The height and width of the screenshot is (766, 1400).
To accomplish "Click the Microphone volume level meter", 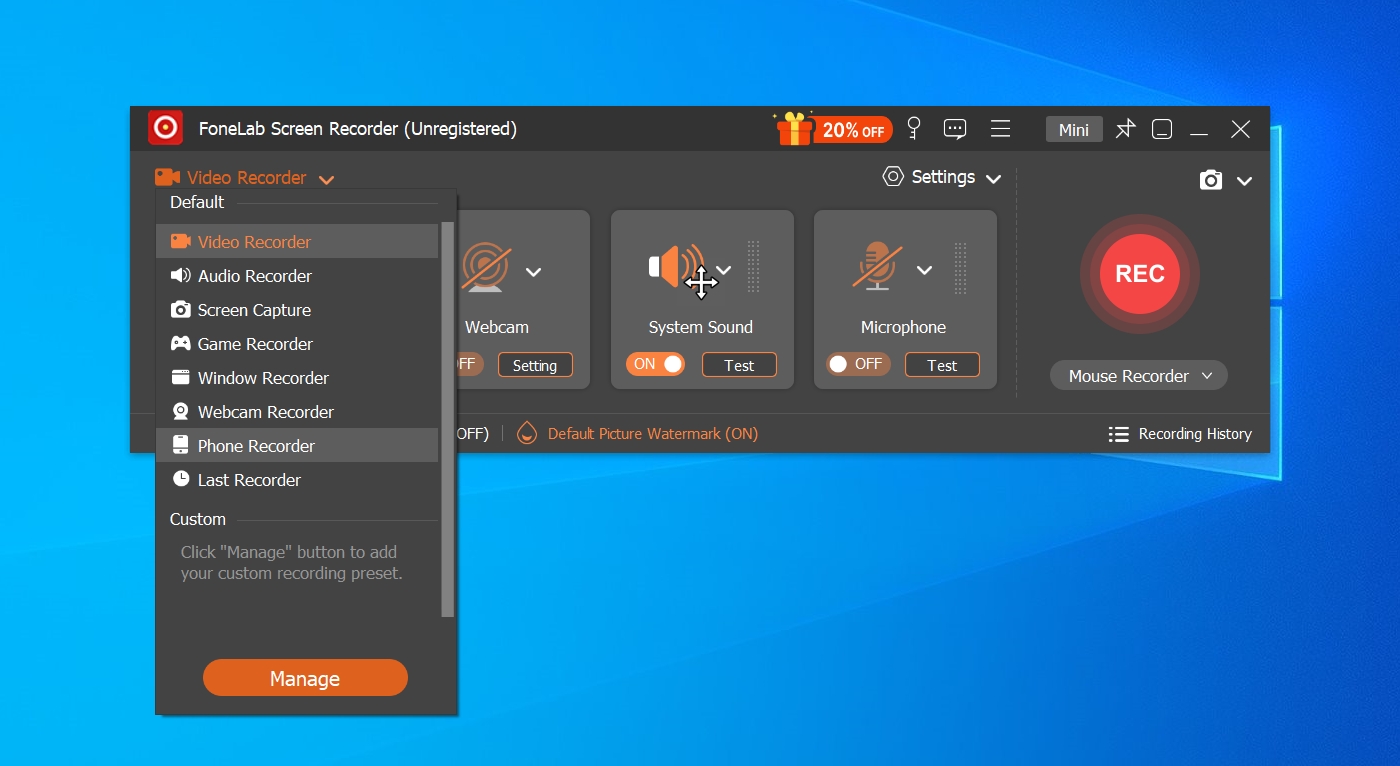I will tap(960, 267).
